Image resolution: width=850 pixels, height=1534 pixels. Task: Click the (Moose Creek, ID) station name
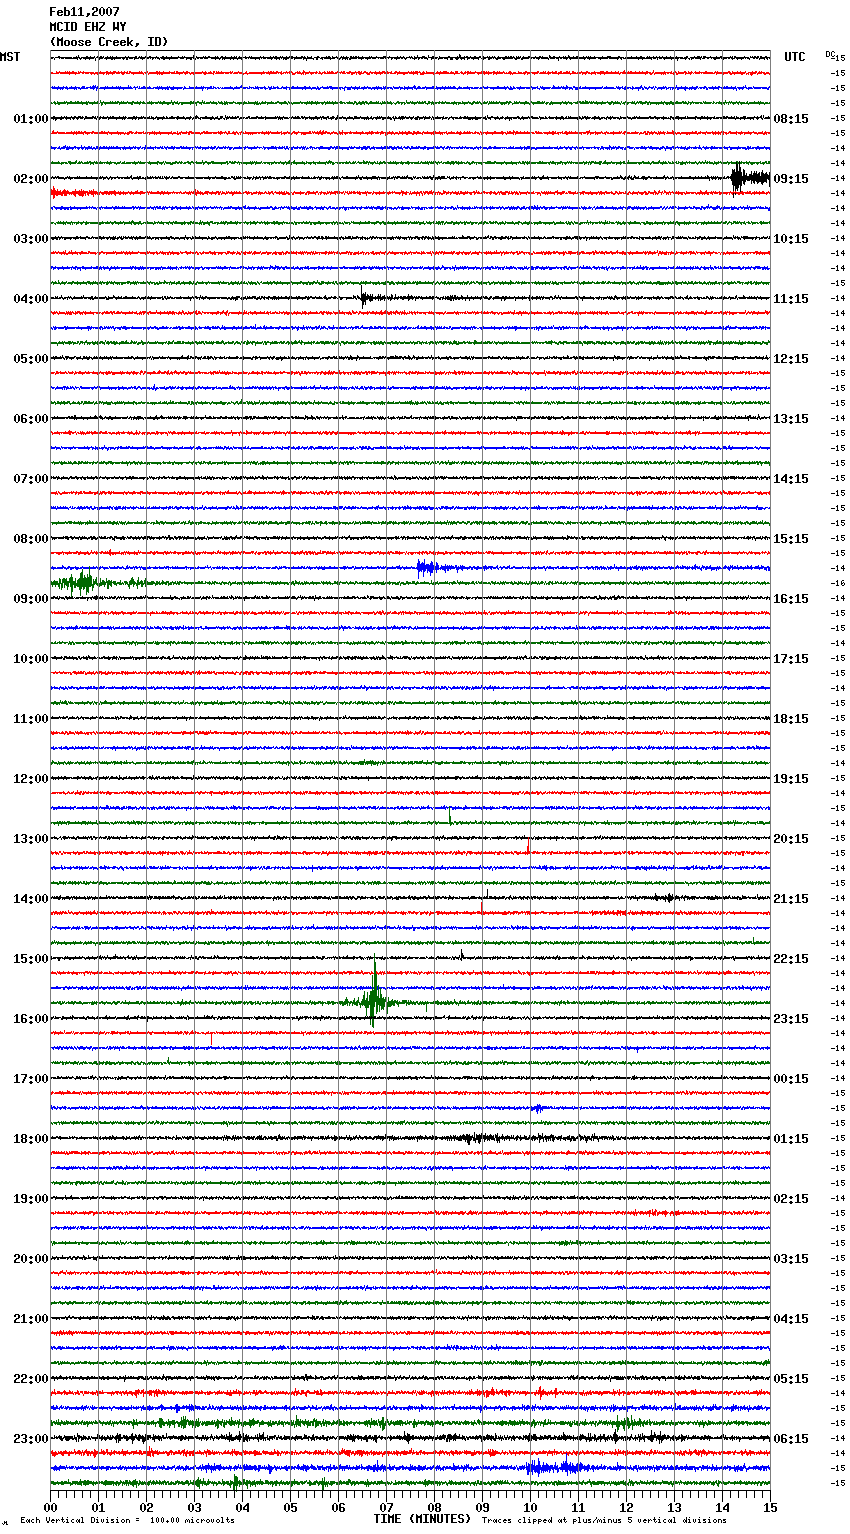(x=109, y=42)
